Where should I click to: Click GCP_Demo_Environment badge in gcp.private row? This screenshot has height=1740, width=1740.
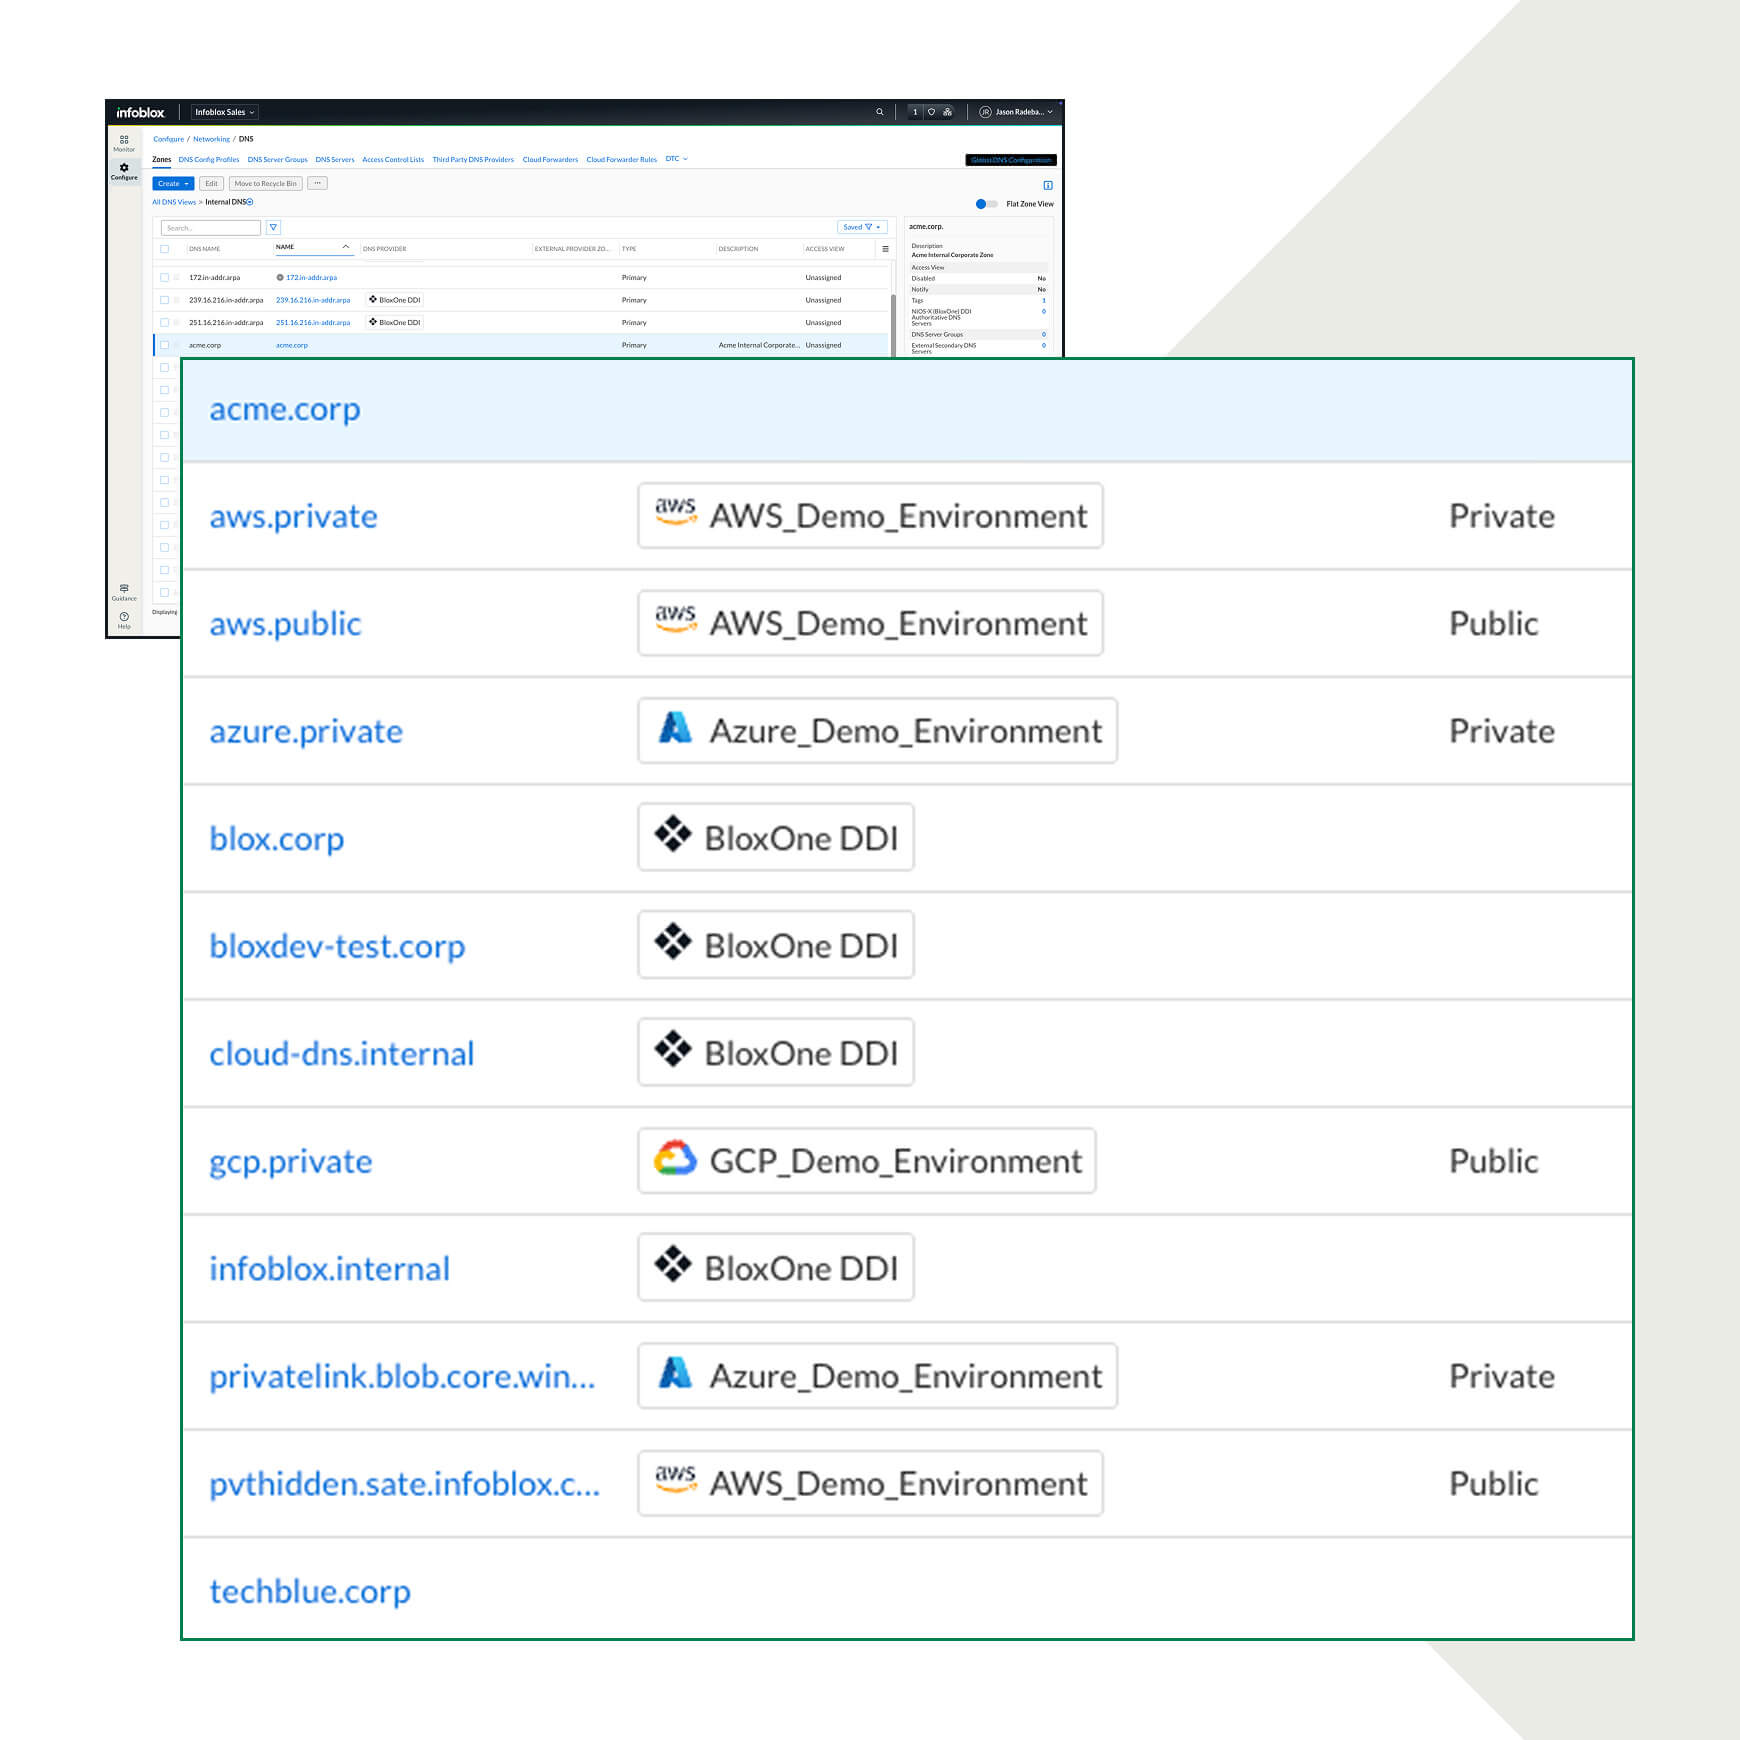point(867,1161)
